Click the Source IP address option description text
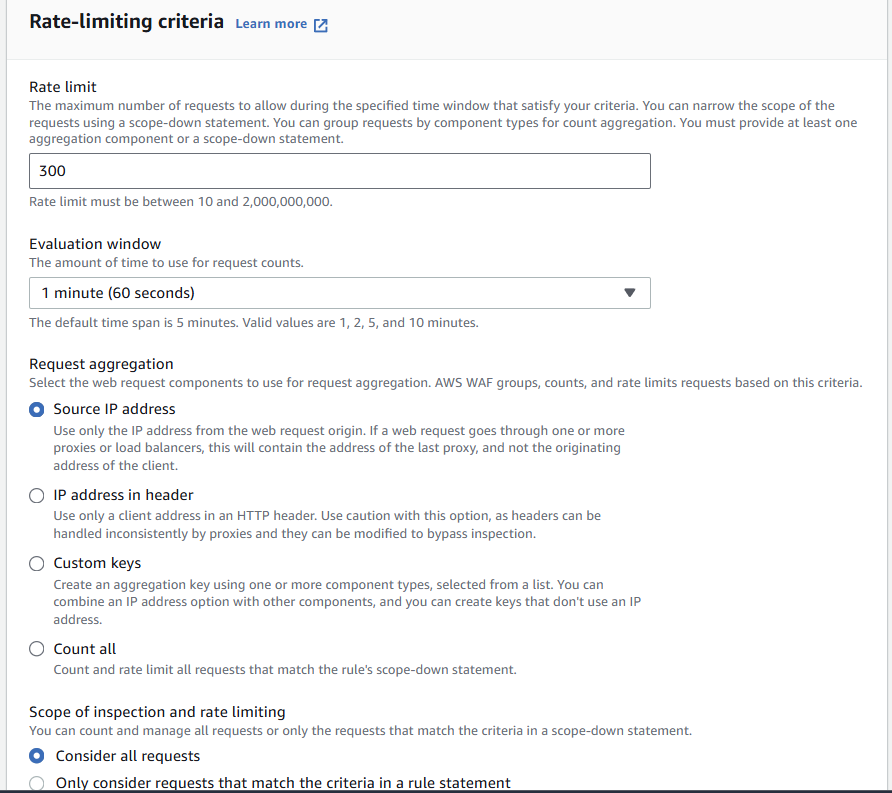 point(340,447)
